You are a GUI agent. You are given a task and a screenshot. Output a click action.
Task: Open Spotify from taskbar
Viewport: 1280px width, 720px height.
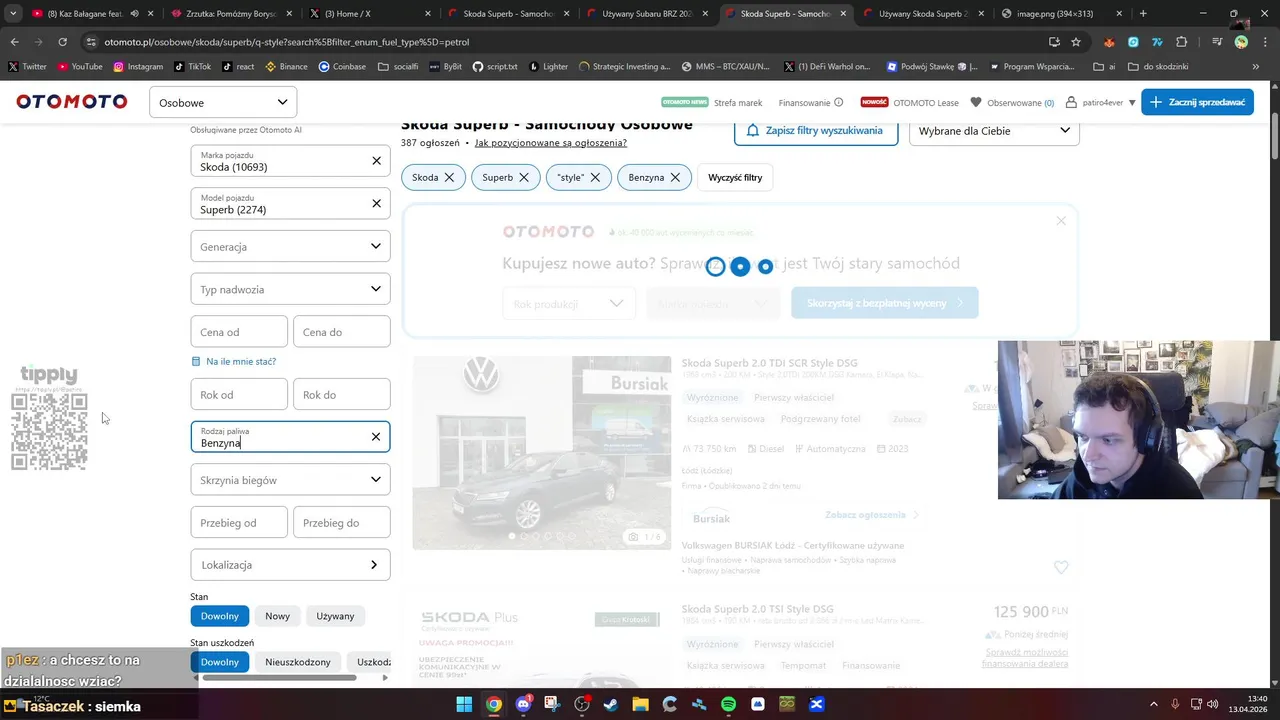click(x=728, y=704)
